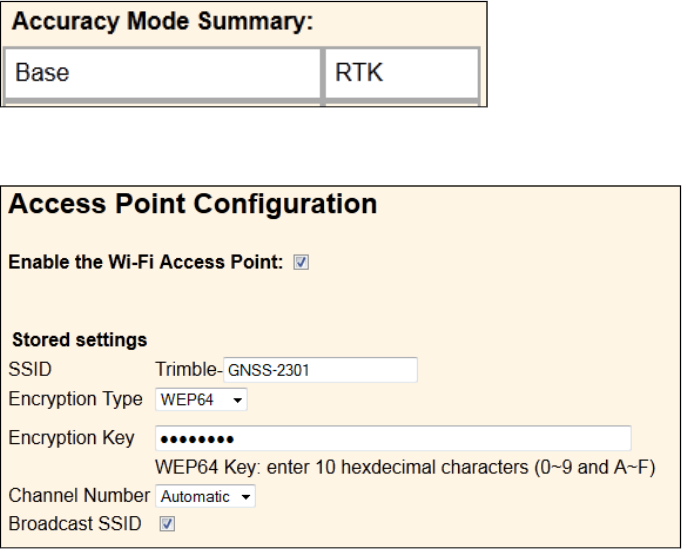The image size is (682, 549).
Task: Click the WEP64 Key hexadecimal hint text
Action: click(405, 468)
